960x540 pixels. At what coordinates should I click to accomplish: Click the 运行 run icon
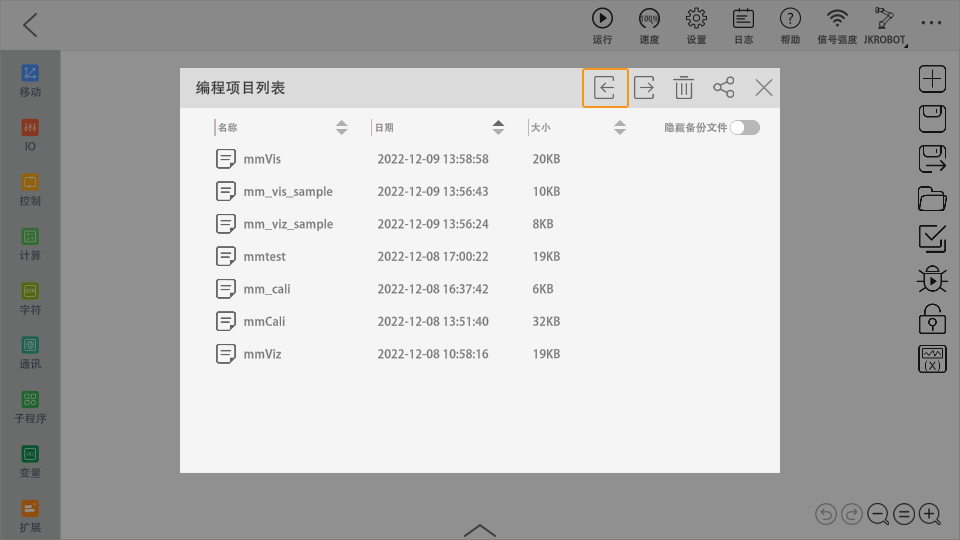[602, 26]
